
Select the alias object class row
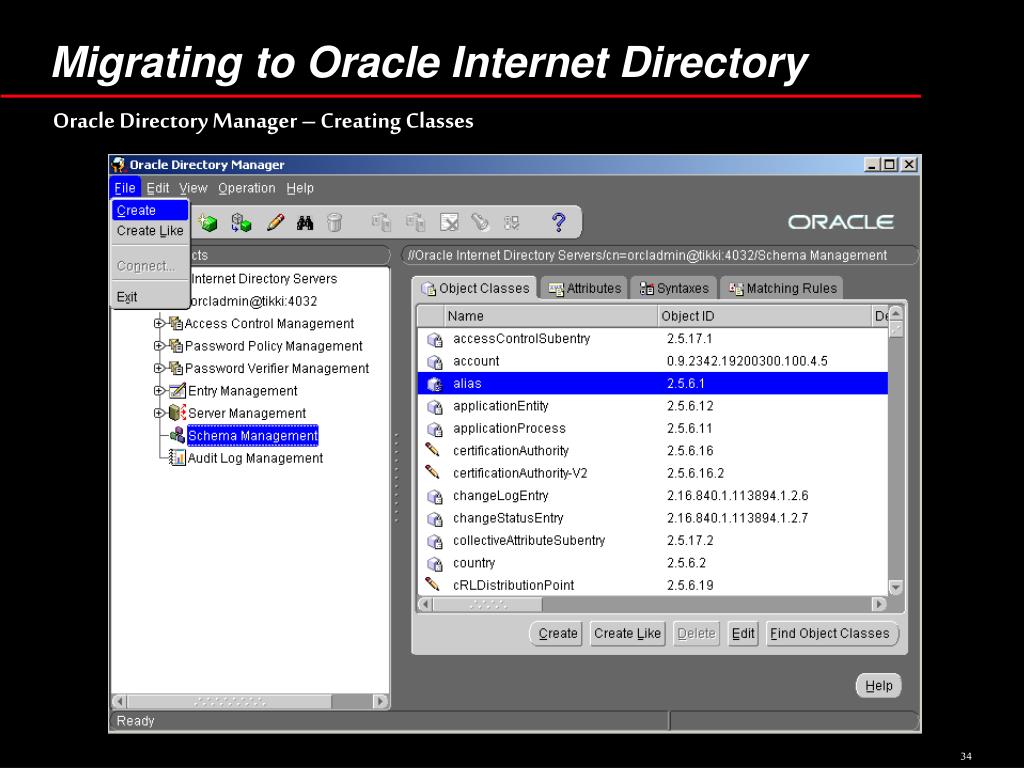pos(653,383)
